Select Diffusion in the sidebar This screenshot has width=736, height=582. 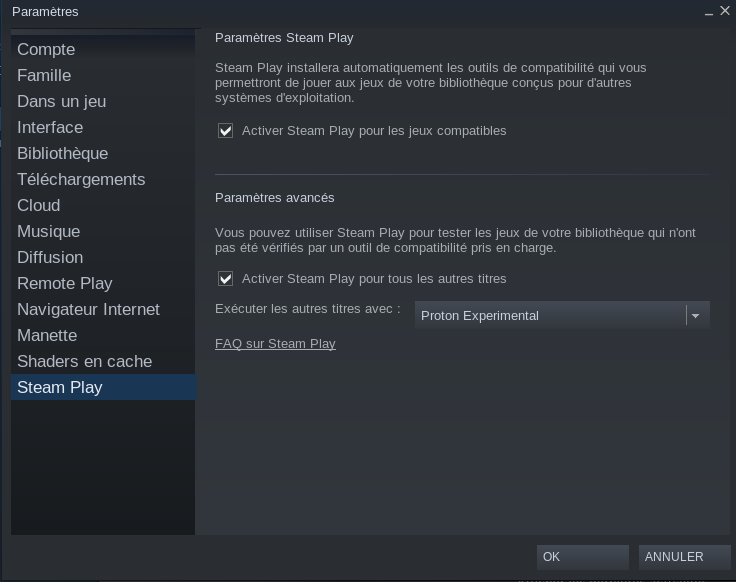point(50,257)
